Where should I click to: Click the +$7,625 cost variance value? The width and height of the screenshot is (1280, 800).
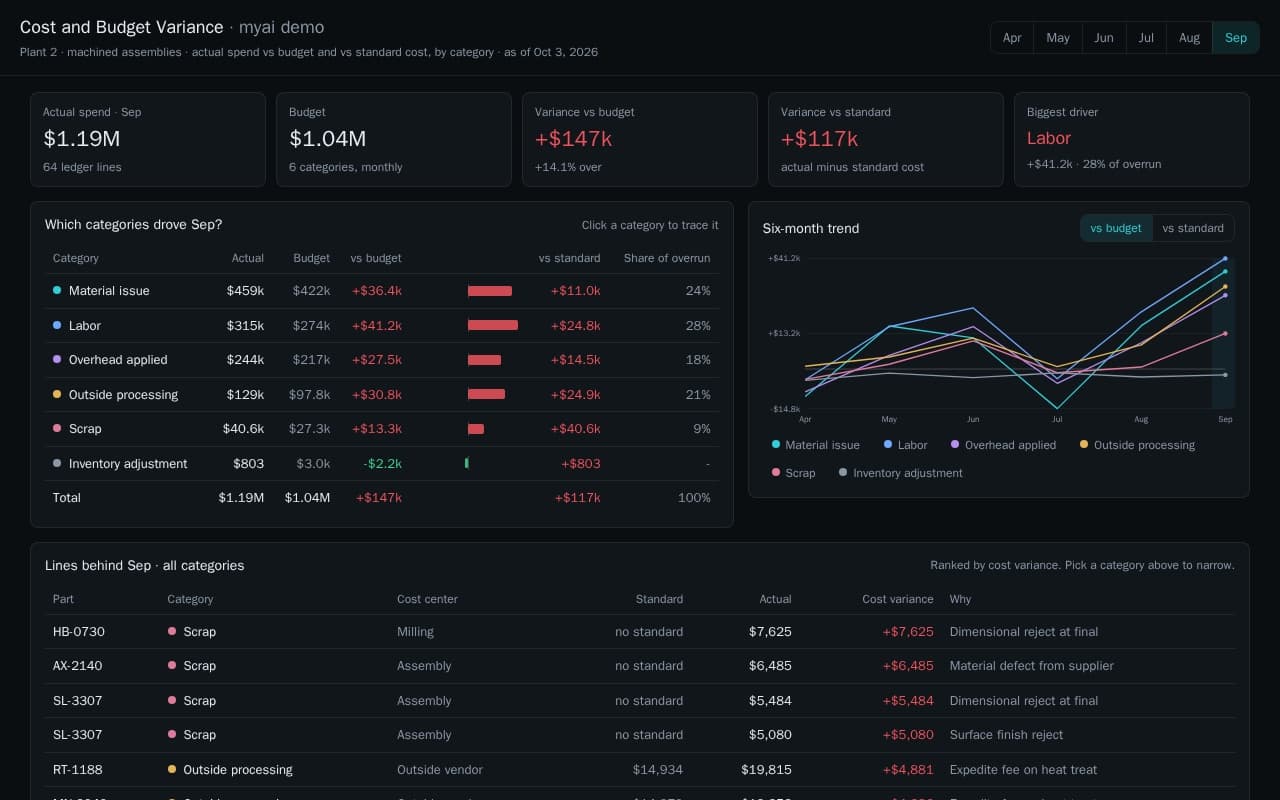click(908, 632)
